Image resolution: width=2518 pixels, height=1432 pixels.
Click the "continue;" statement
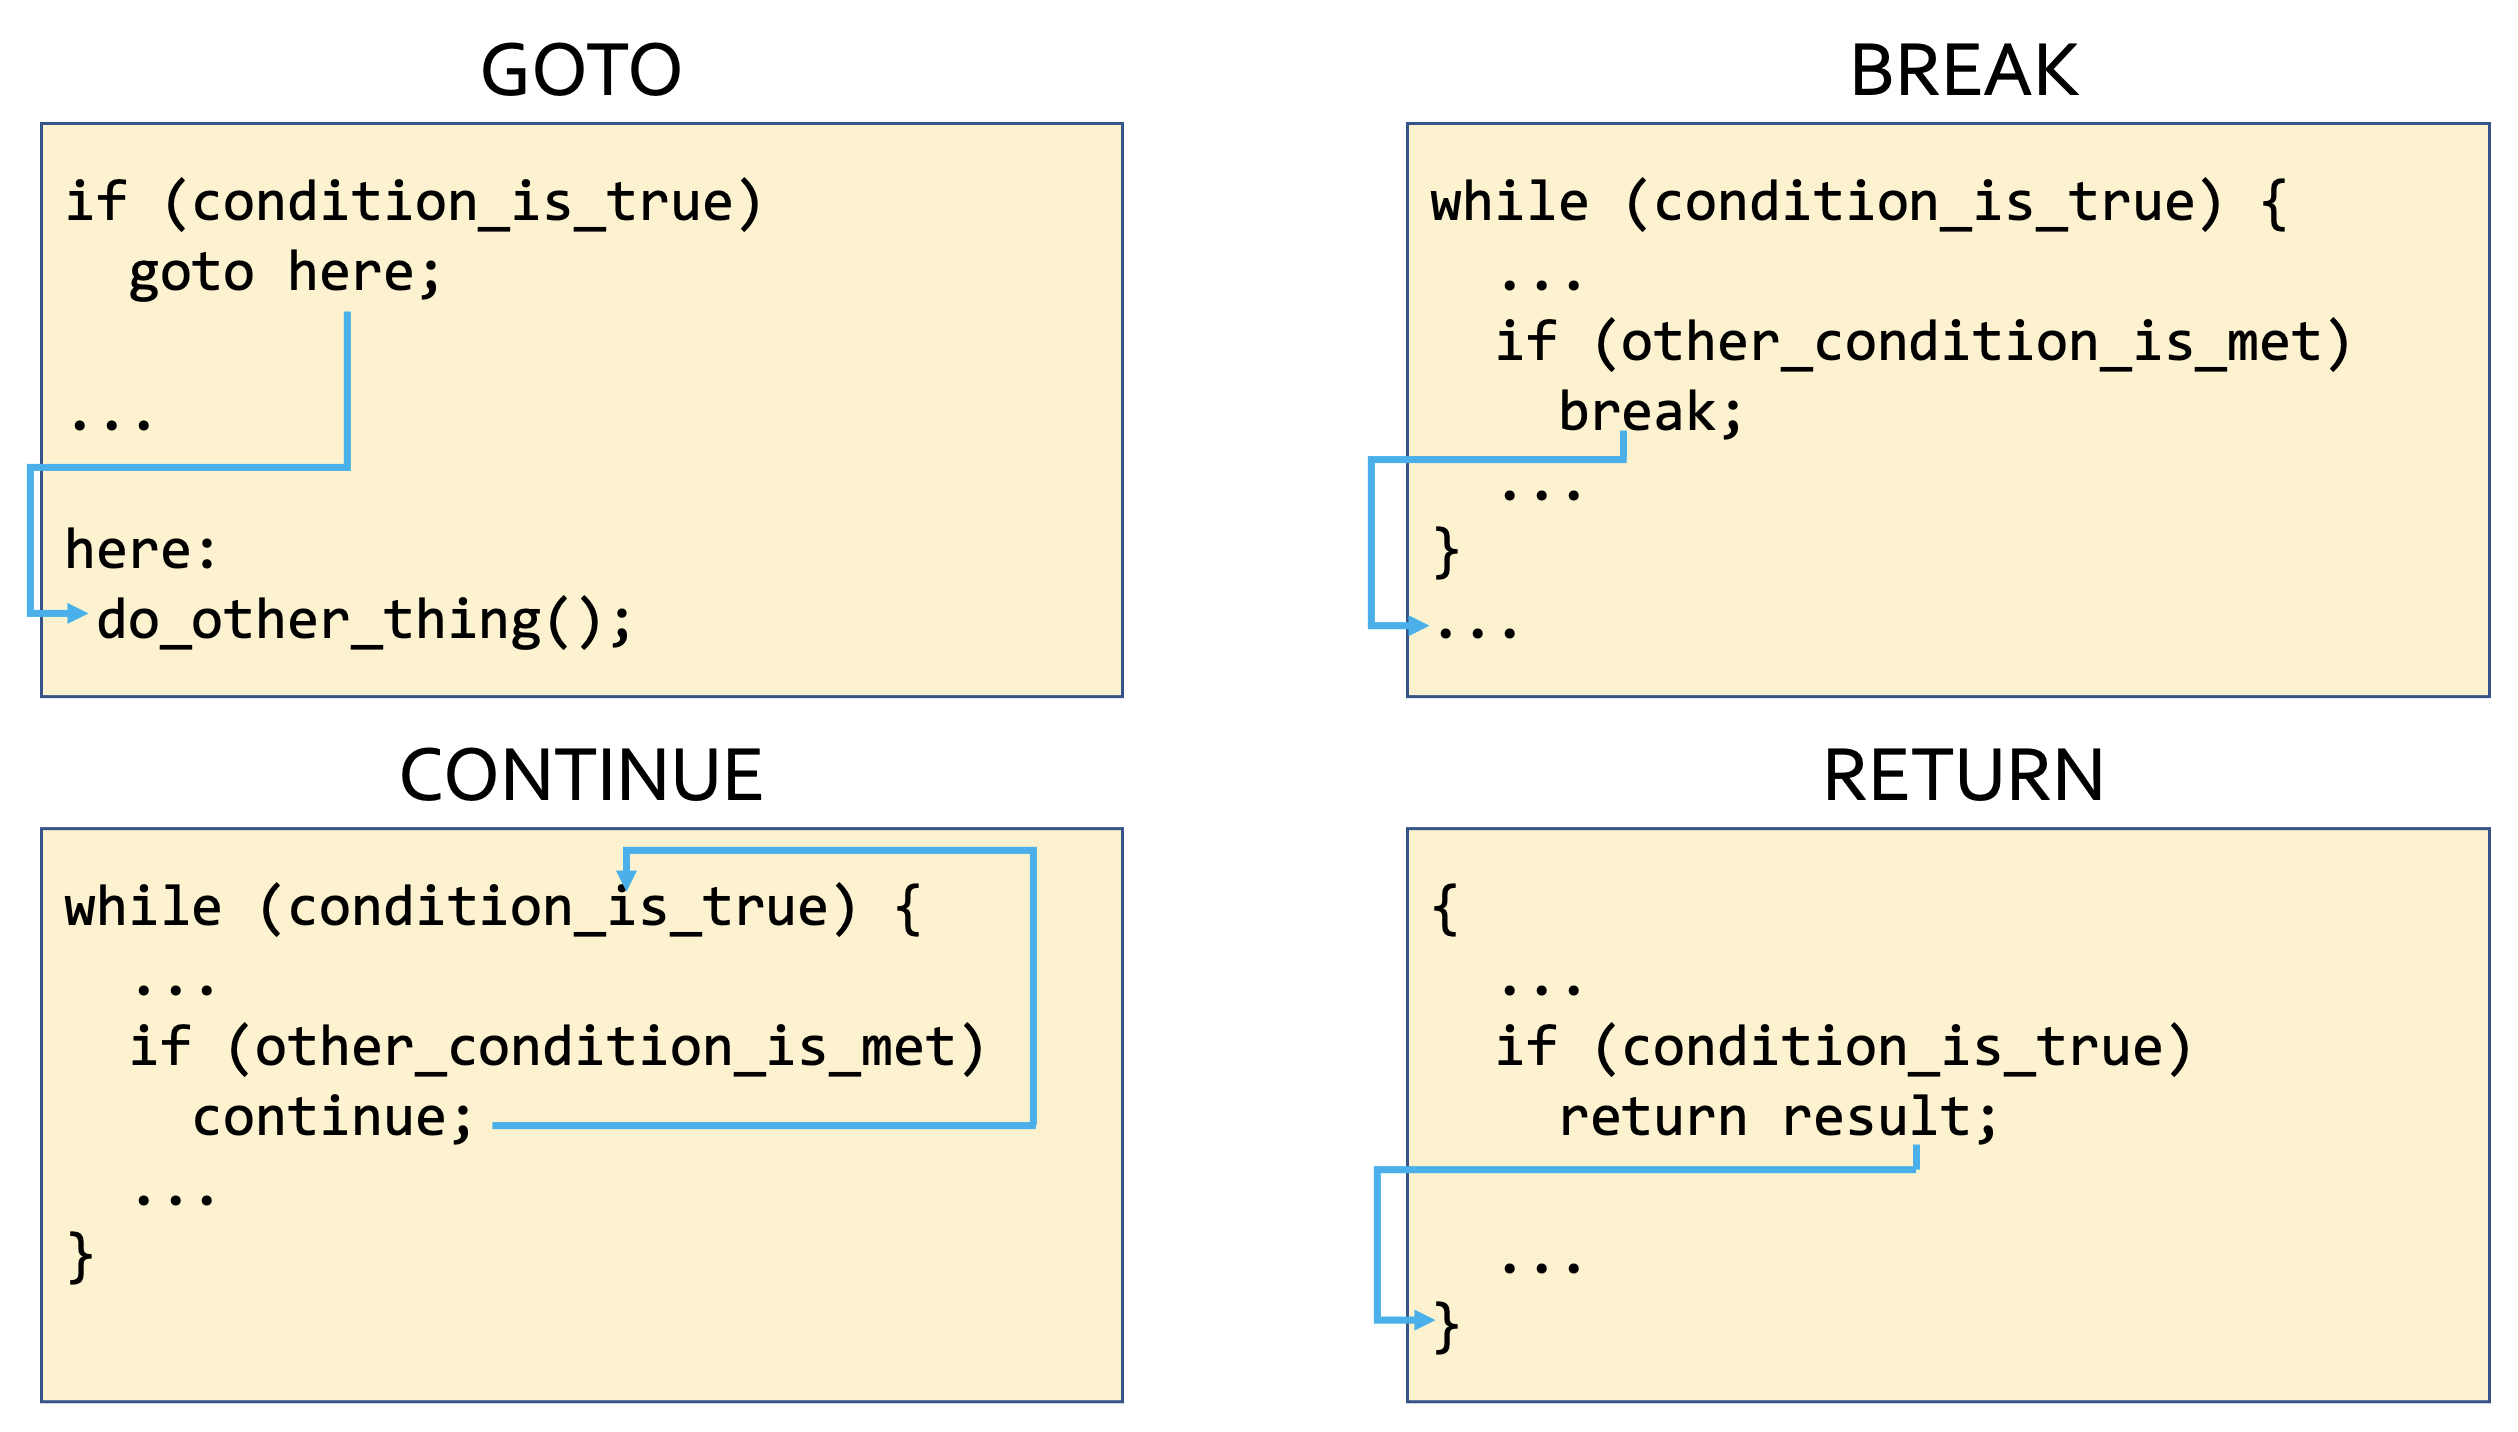[x=333, y=1117]
